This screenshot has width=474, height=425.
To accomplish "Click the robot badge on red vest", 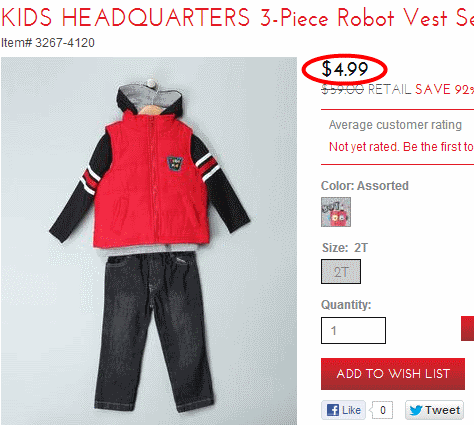I will [x=175, y=163].
